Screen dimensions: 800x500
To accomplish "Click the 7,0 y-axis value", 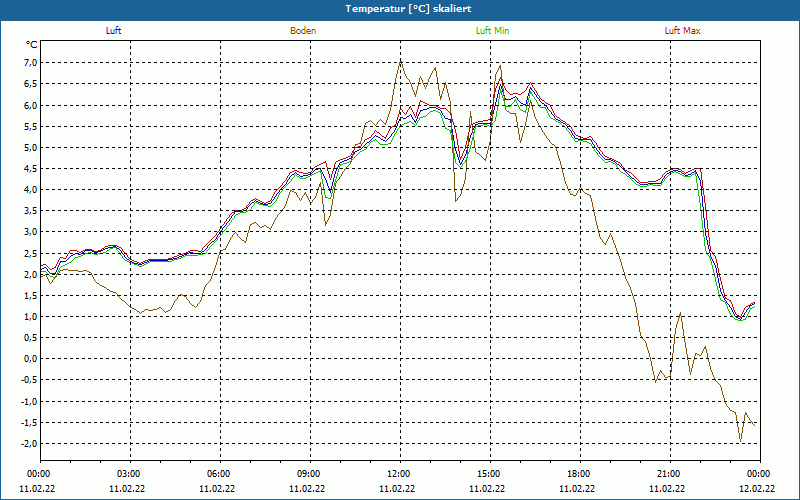I will tap(31, 63).
